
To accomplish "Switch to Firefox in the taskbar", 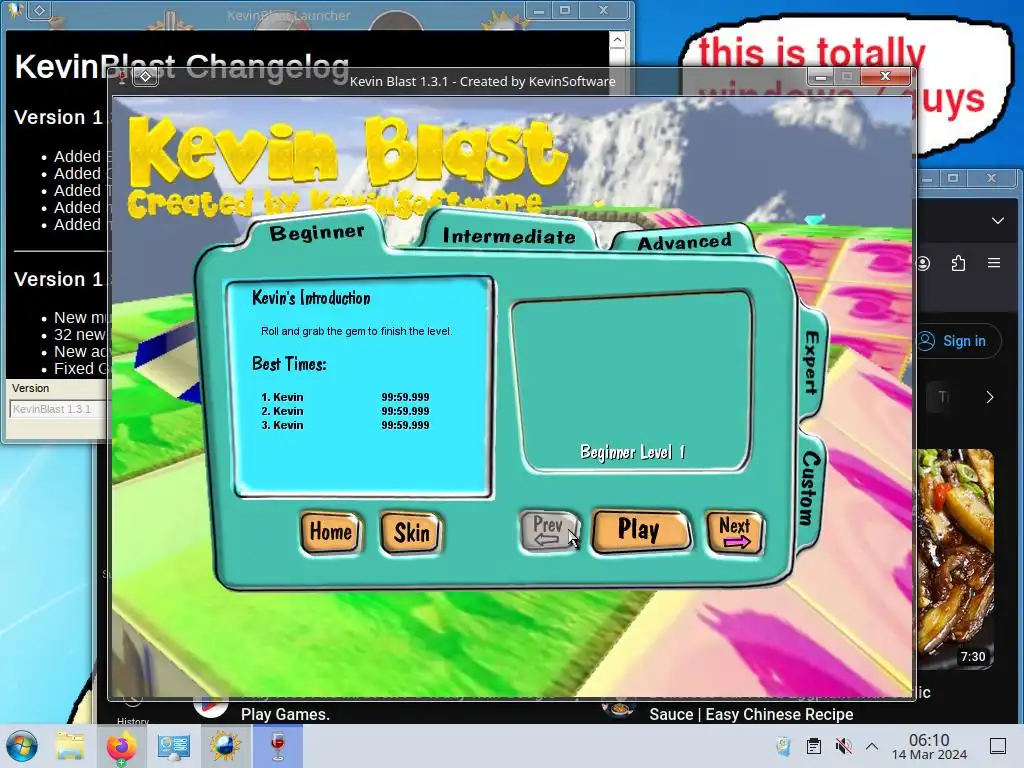I will coord(121,746).
